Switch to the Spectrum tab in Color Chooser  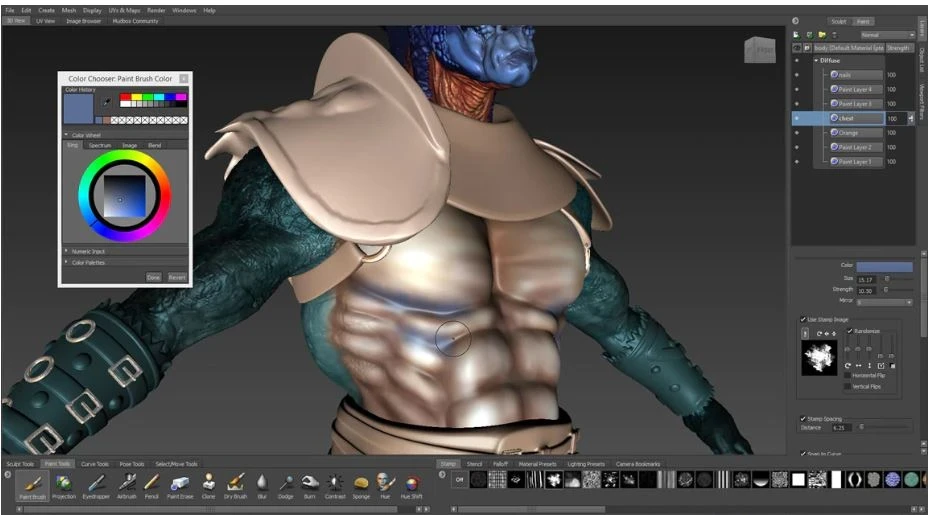(x=100, y=145)
